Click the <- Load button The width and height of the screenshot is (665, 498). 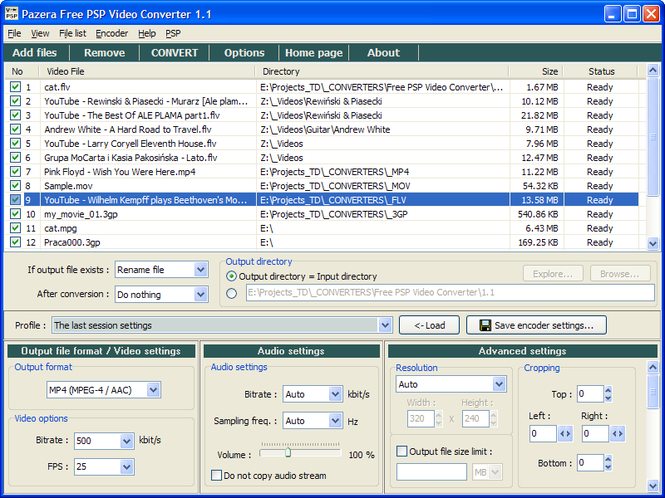coord(429,326)
